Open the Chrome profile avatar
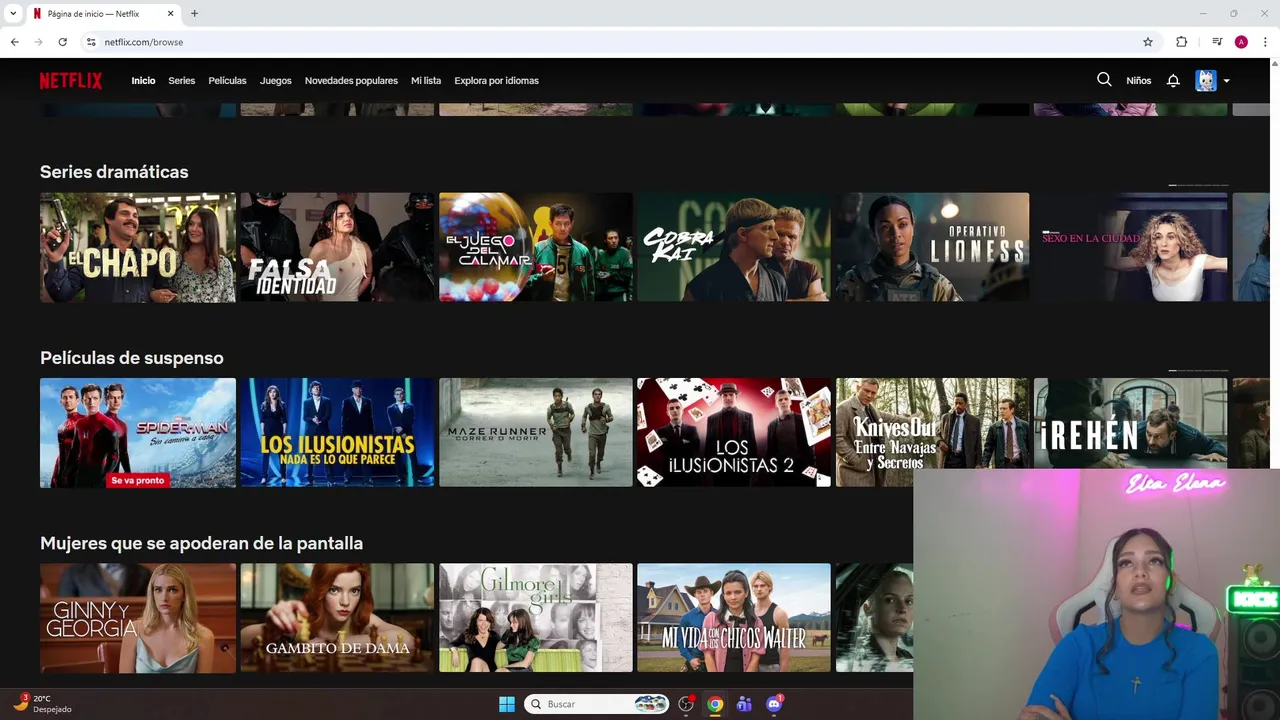The image size is (1280, 720). 1241,42
